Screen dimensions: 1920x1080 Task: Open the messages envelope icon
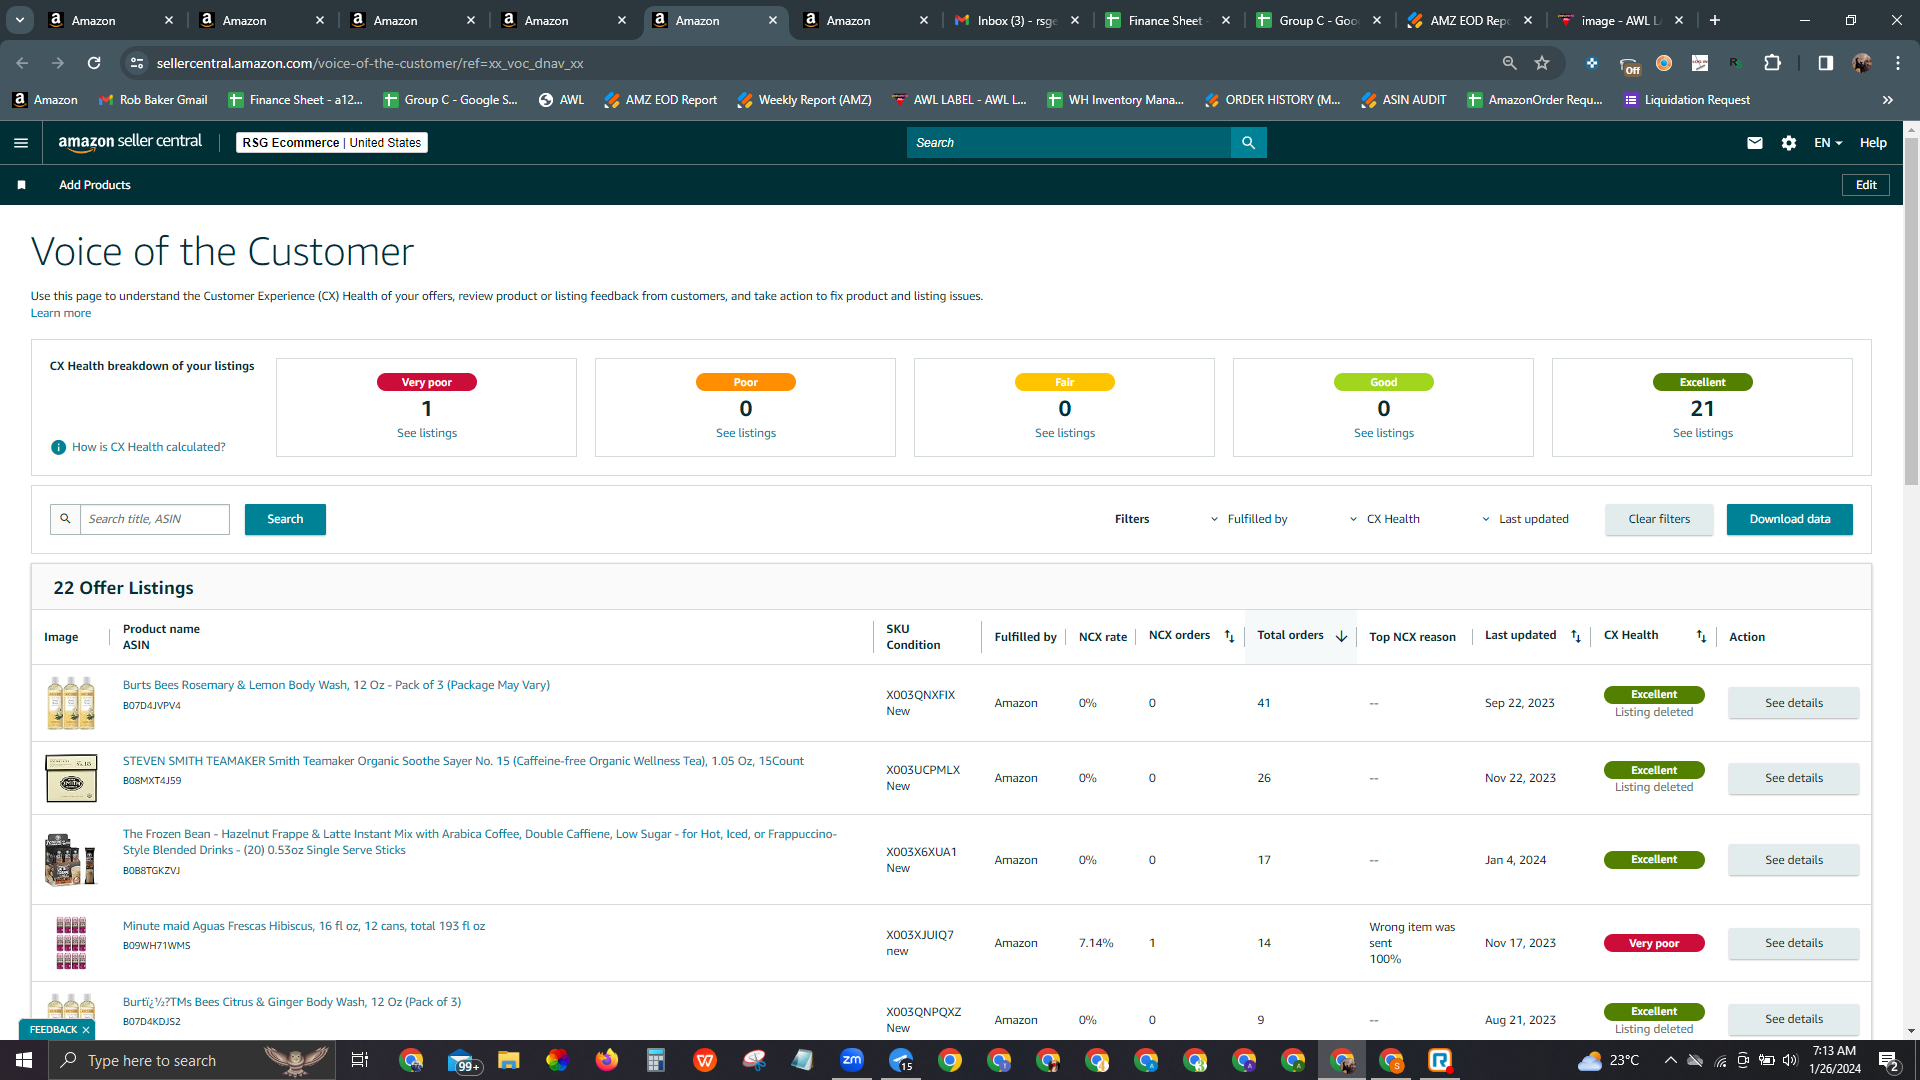click(x=1754, y=143)
